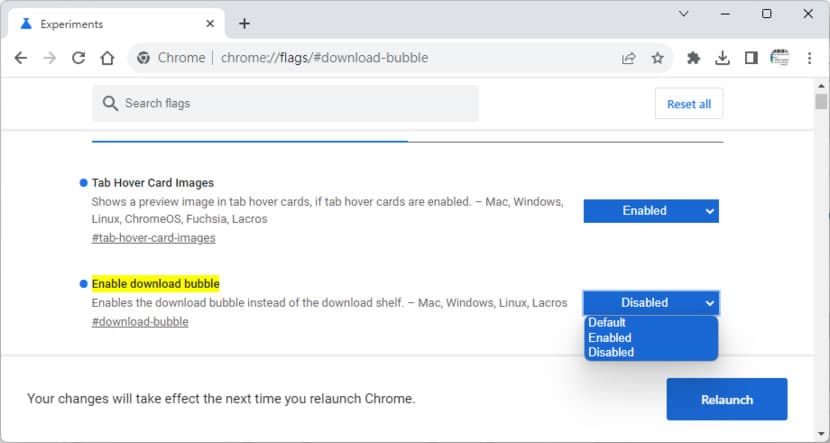Minimize the Chrome window

[x=725, y=14]
